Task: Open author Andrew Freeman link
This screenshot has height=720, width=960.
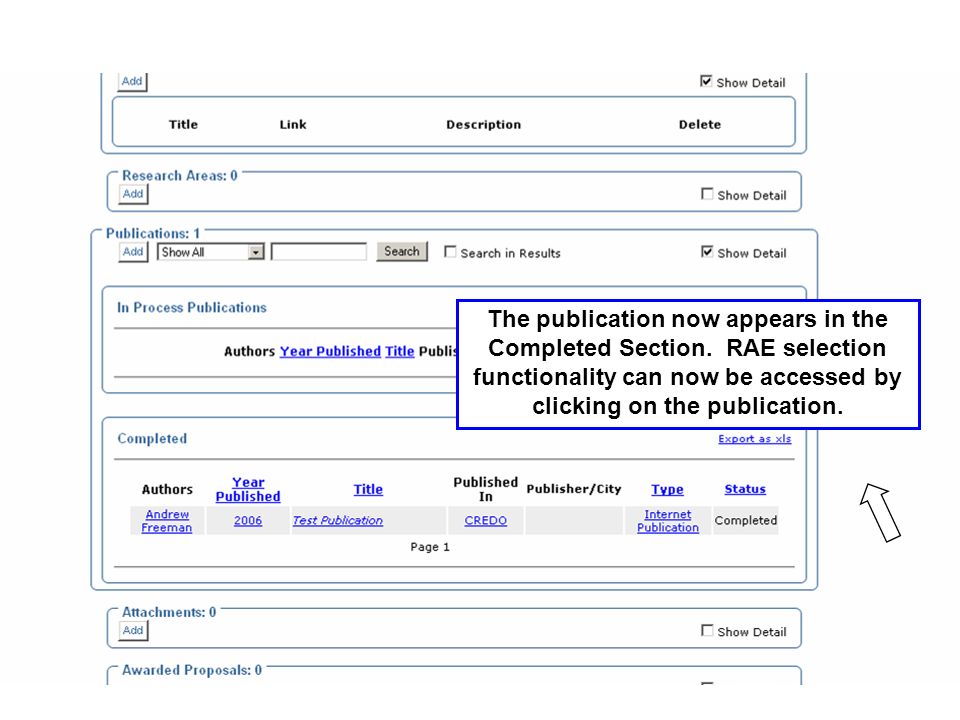Action: [167, 521]
